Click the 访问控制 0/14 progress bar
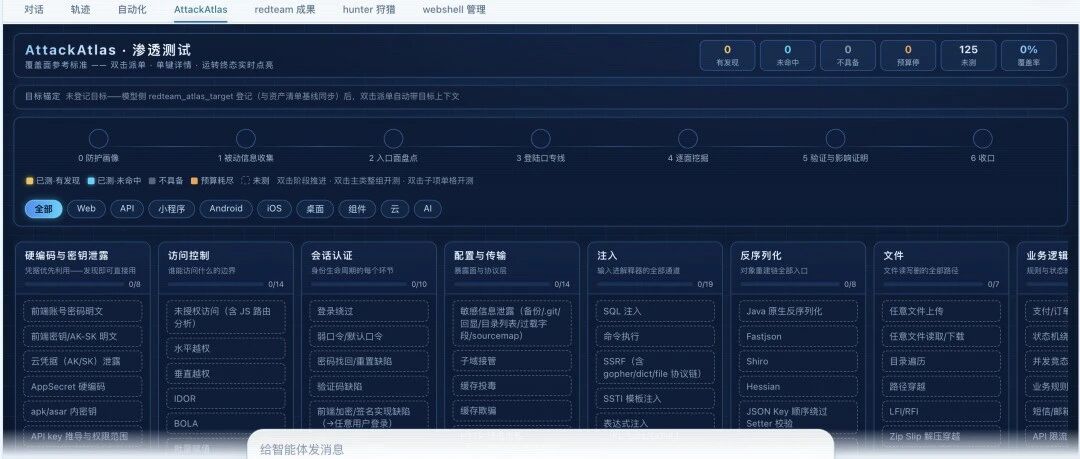 pos(216,284)
